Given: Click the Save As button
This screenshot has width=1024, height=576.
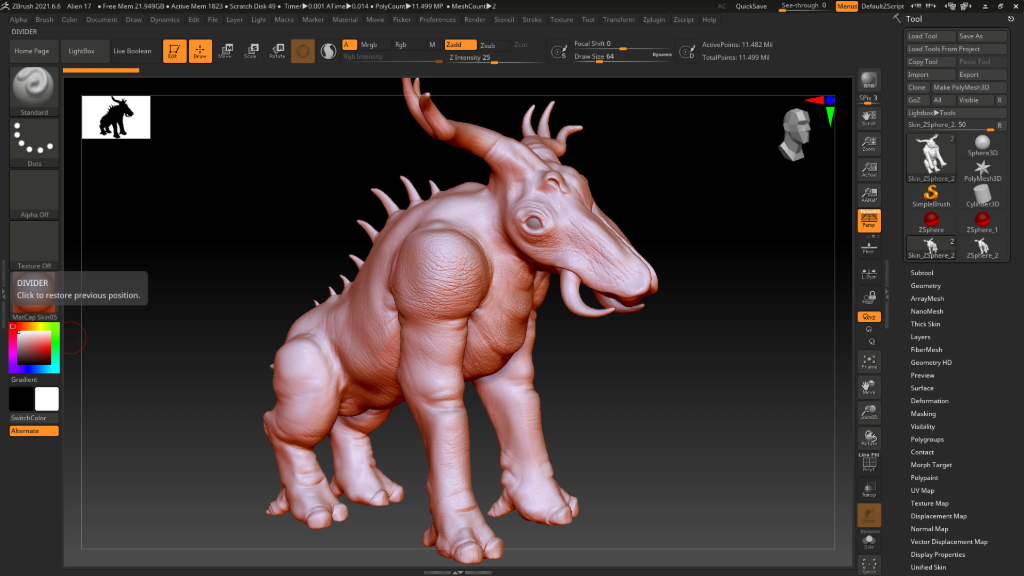Looking at the screenshot, I should click(982, 36).
